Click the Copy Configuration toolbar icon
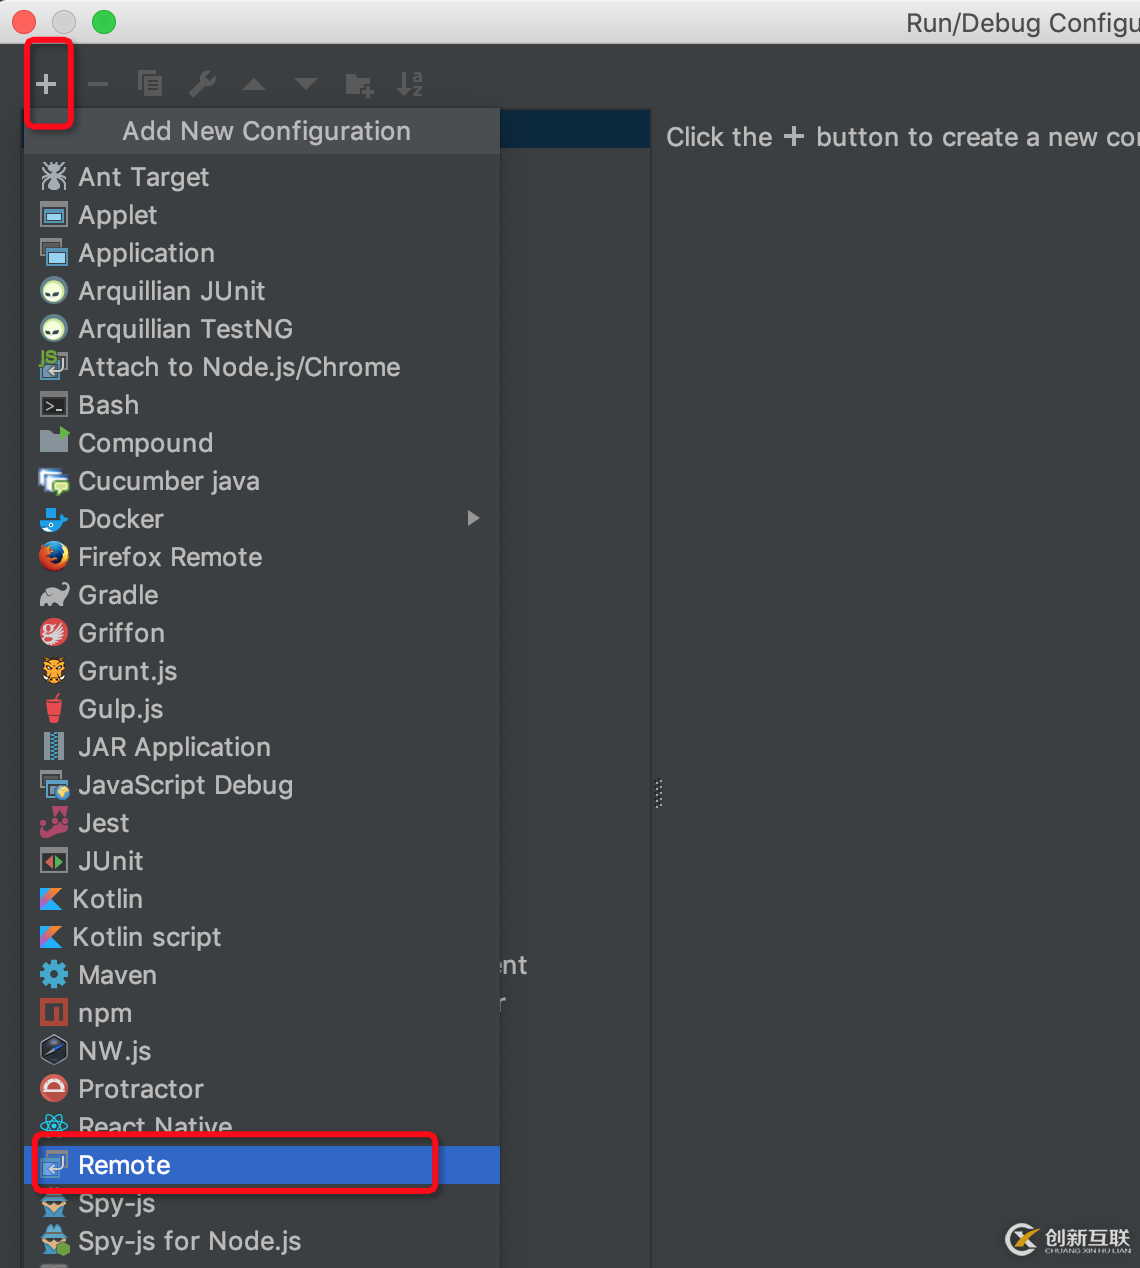 pos(150,84)
